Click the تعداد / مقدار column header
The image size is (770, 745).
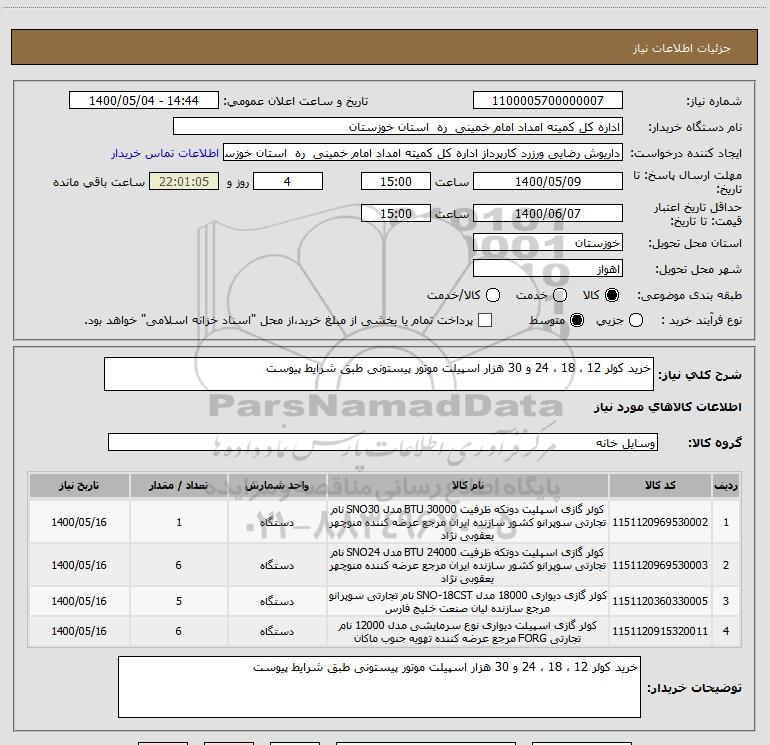point(179,486)
